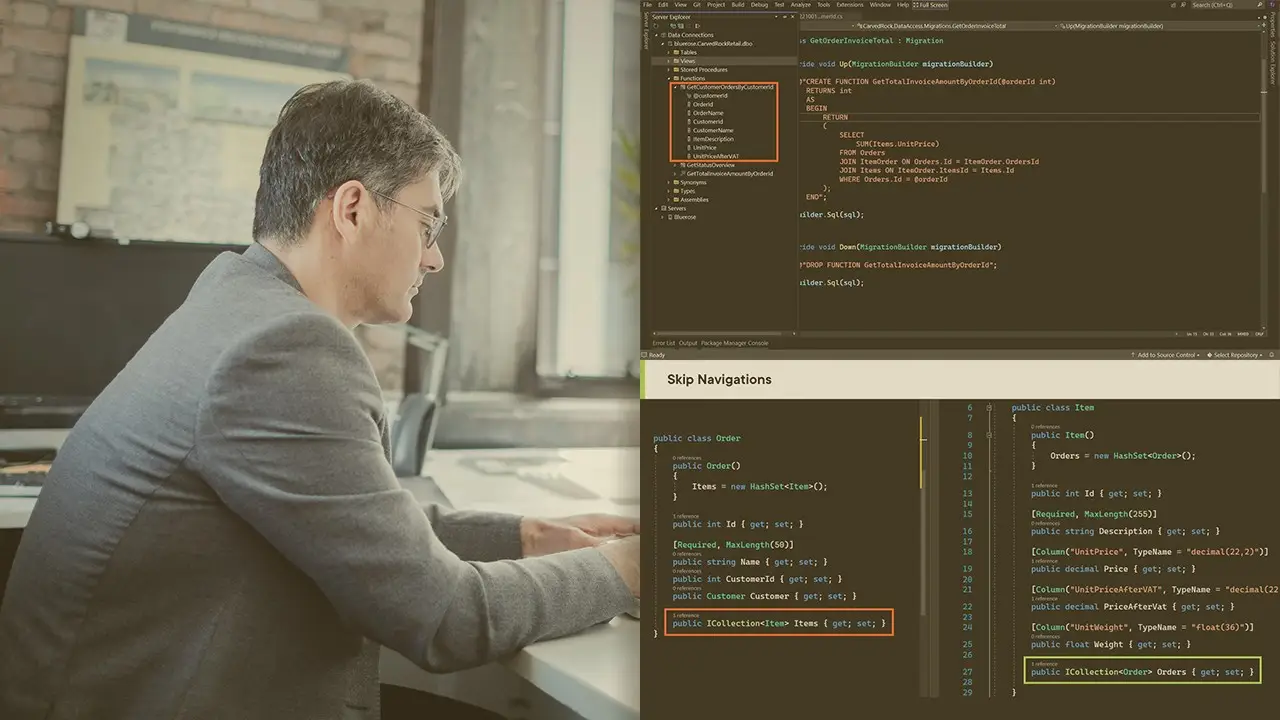Toggle the Server Explorer auto-hide pushpin
Image resolution: width=1280 pixels, height=720 pixels.
pyautogui.click(x=785, y=16)
